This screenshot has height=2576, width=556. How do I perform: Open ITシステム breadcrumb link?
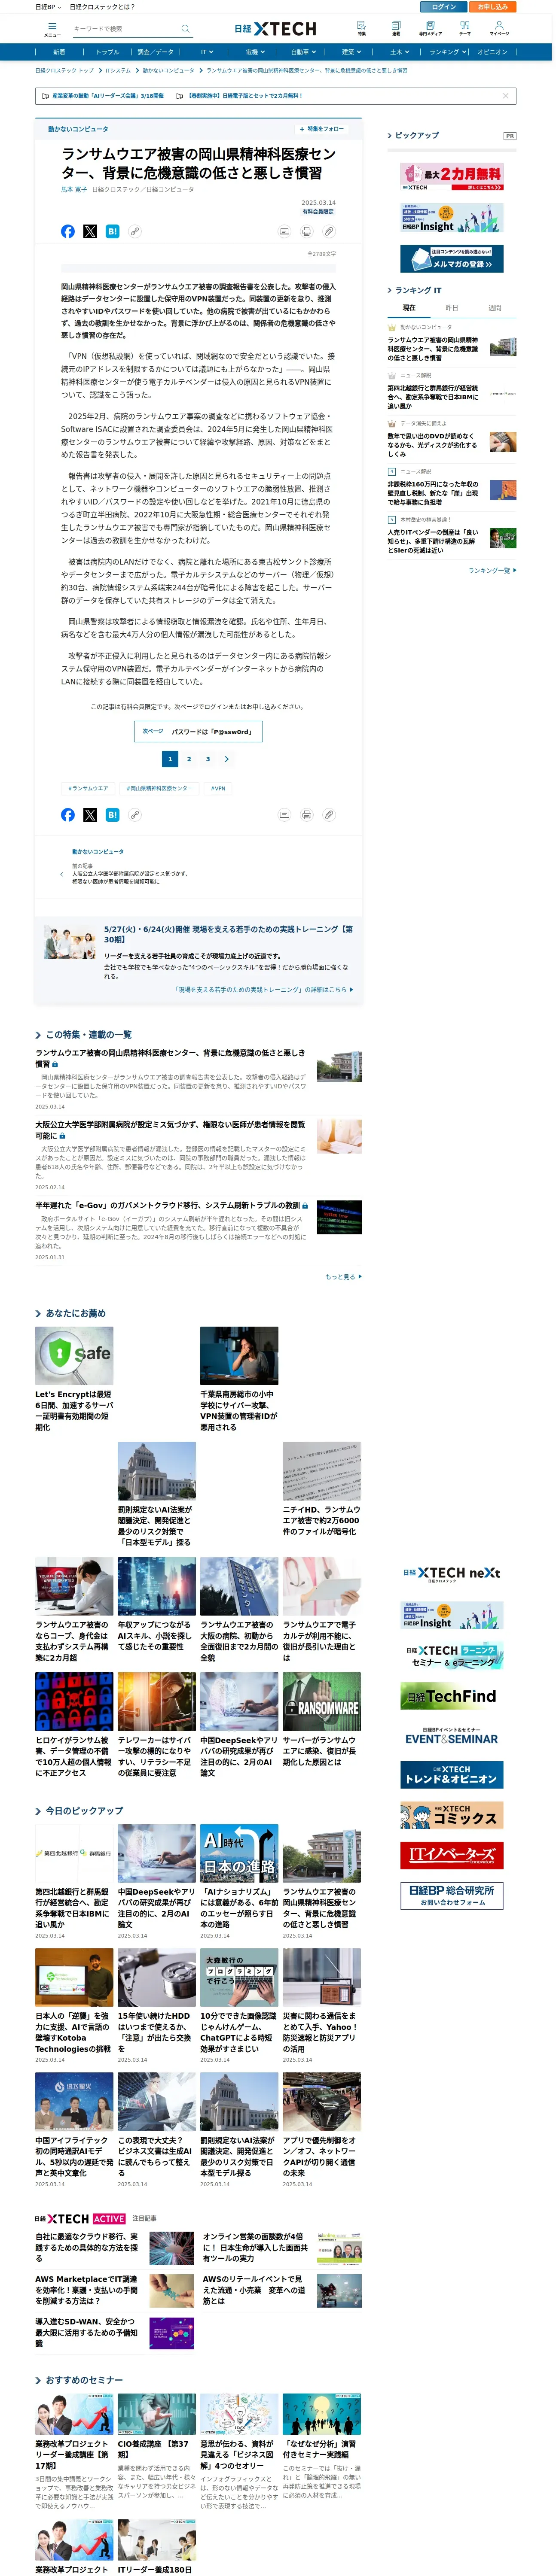click(x=118, y=71)
